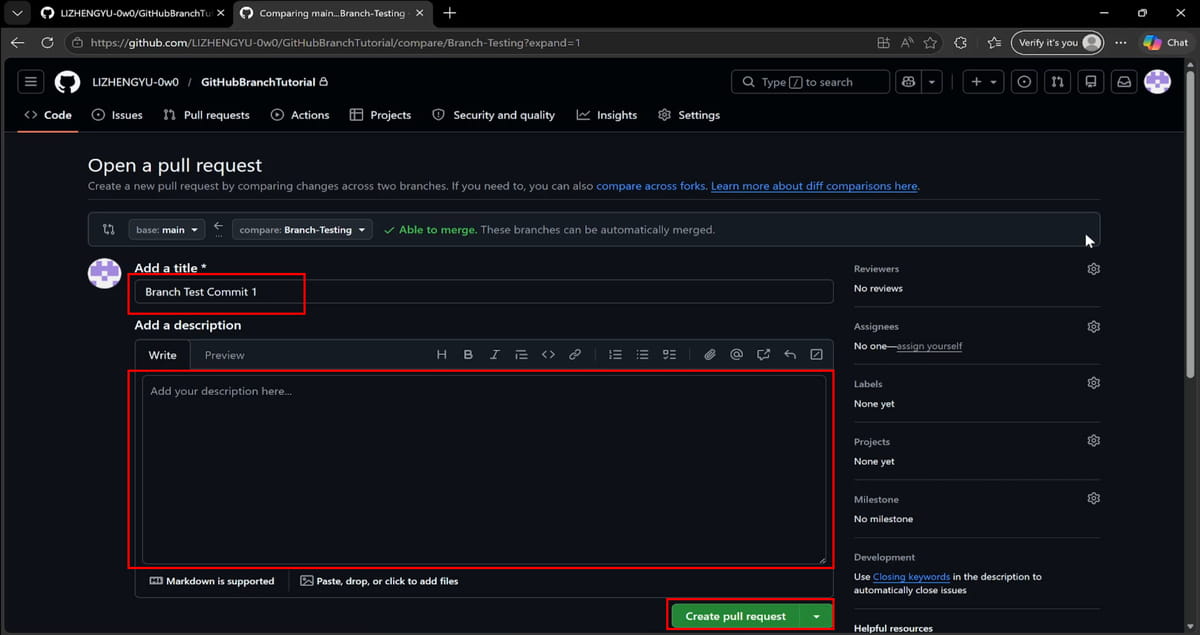Open GitHub notifications inbox
The height and width of the screenshot is (635, 1200).
click(1123, 81)
